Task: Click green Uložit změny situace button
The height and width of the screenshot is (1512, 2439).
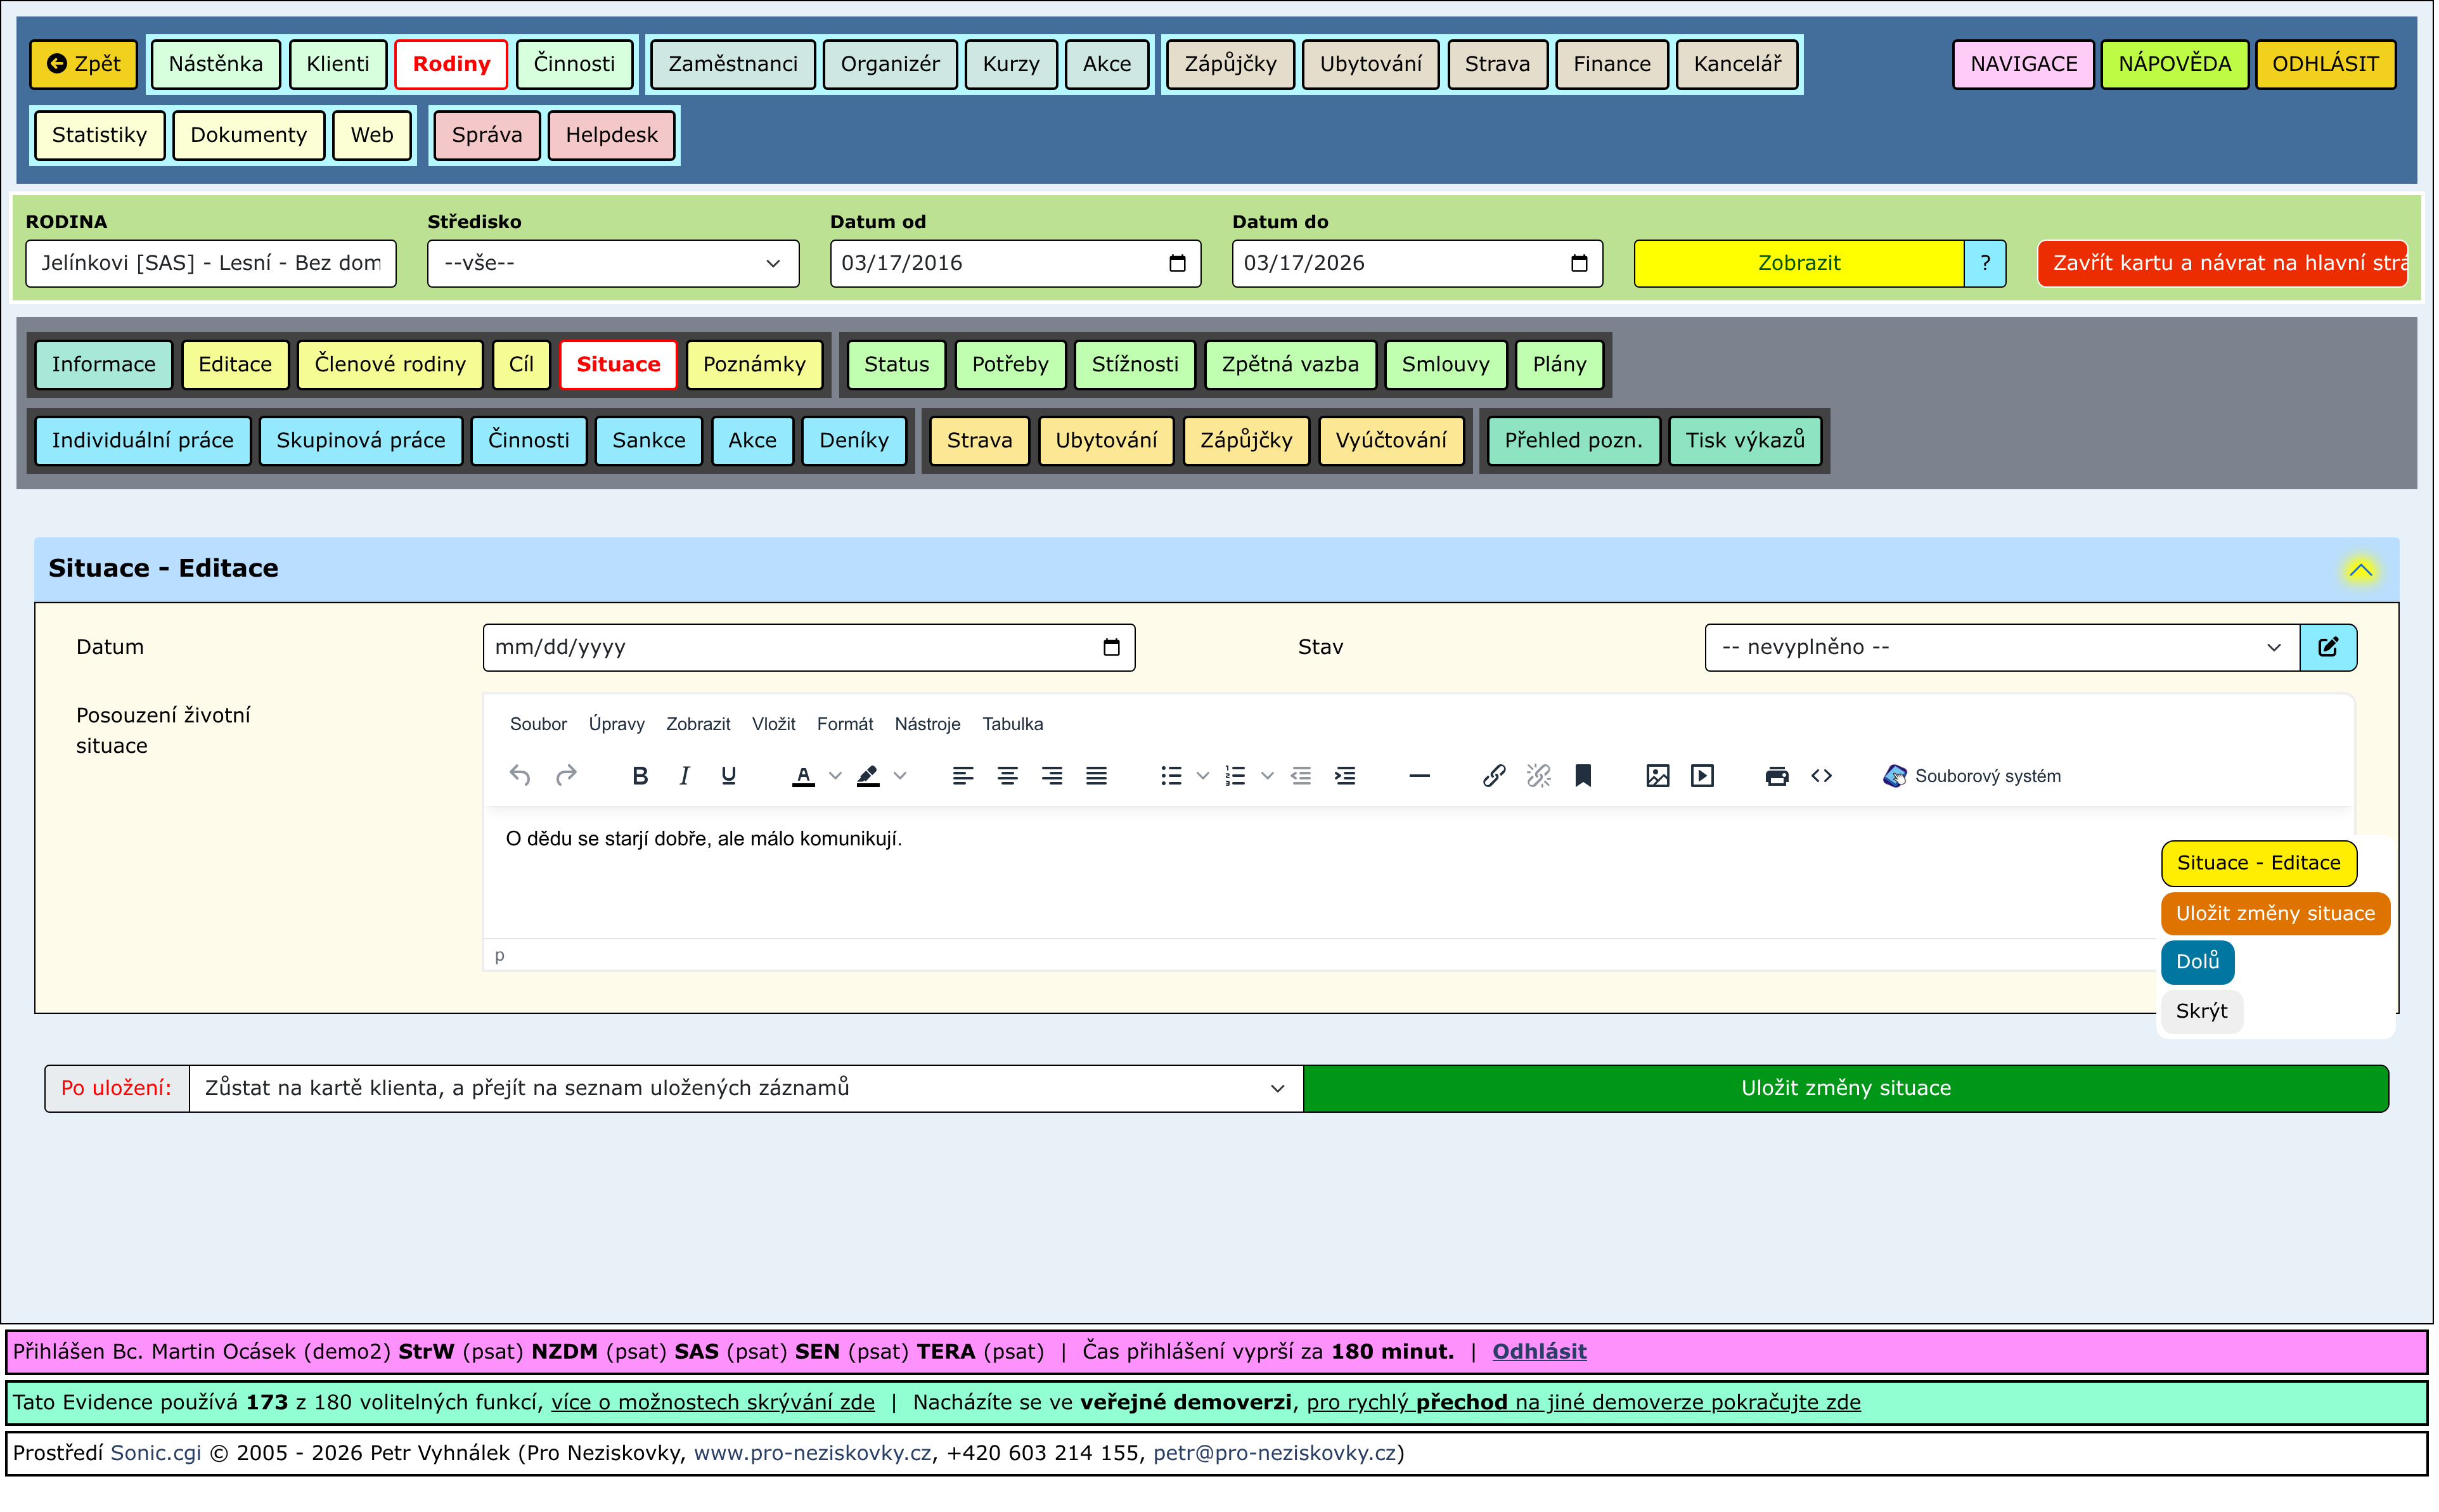Action: 1845,1088
